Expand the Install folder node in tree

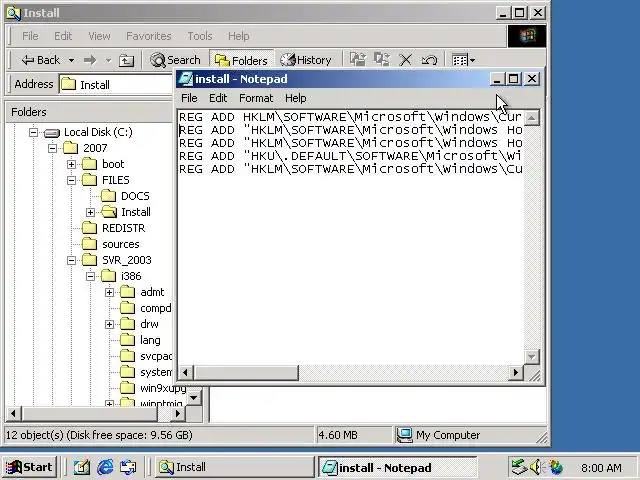91,212
